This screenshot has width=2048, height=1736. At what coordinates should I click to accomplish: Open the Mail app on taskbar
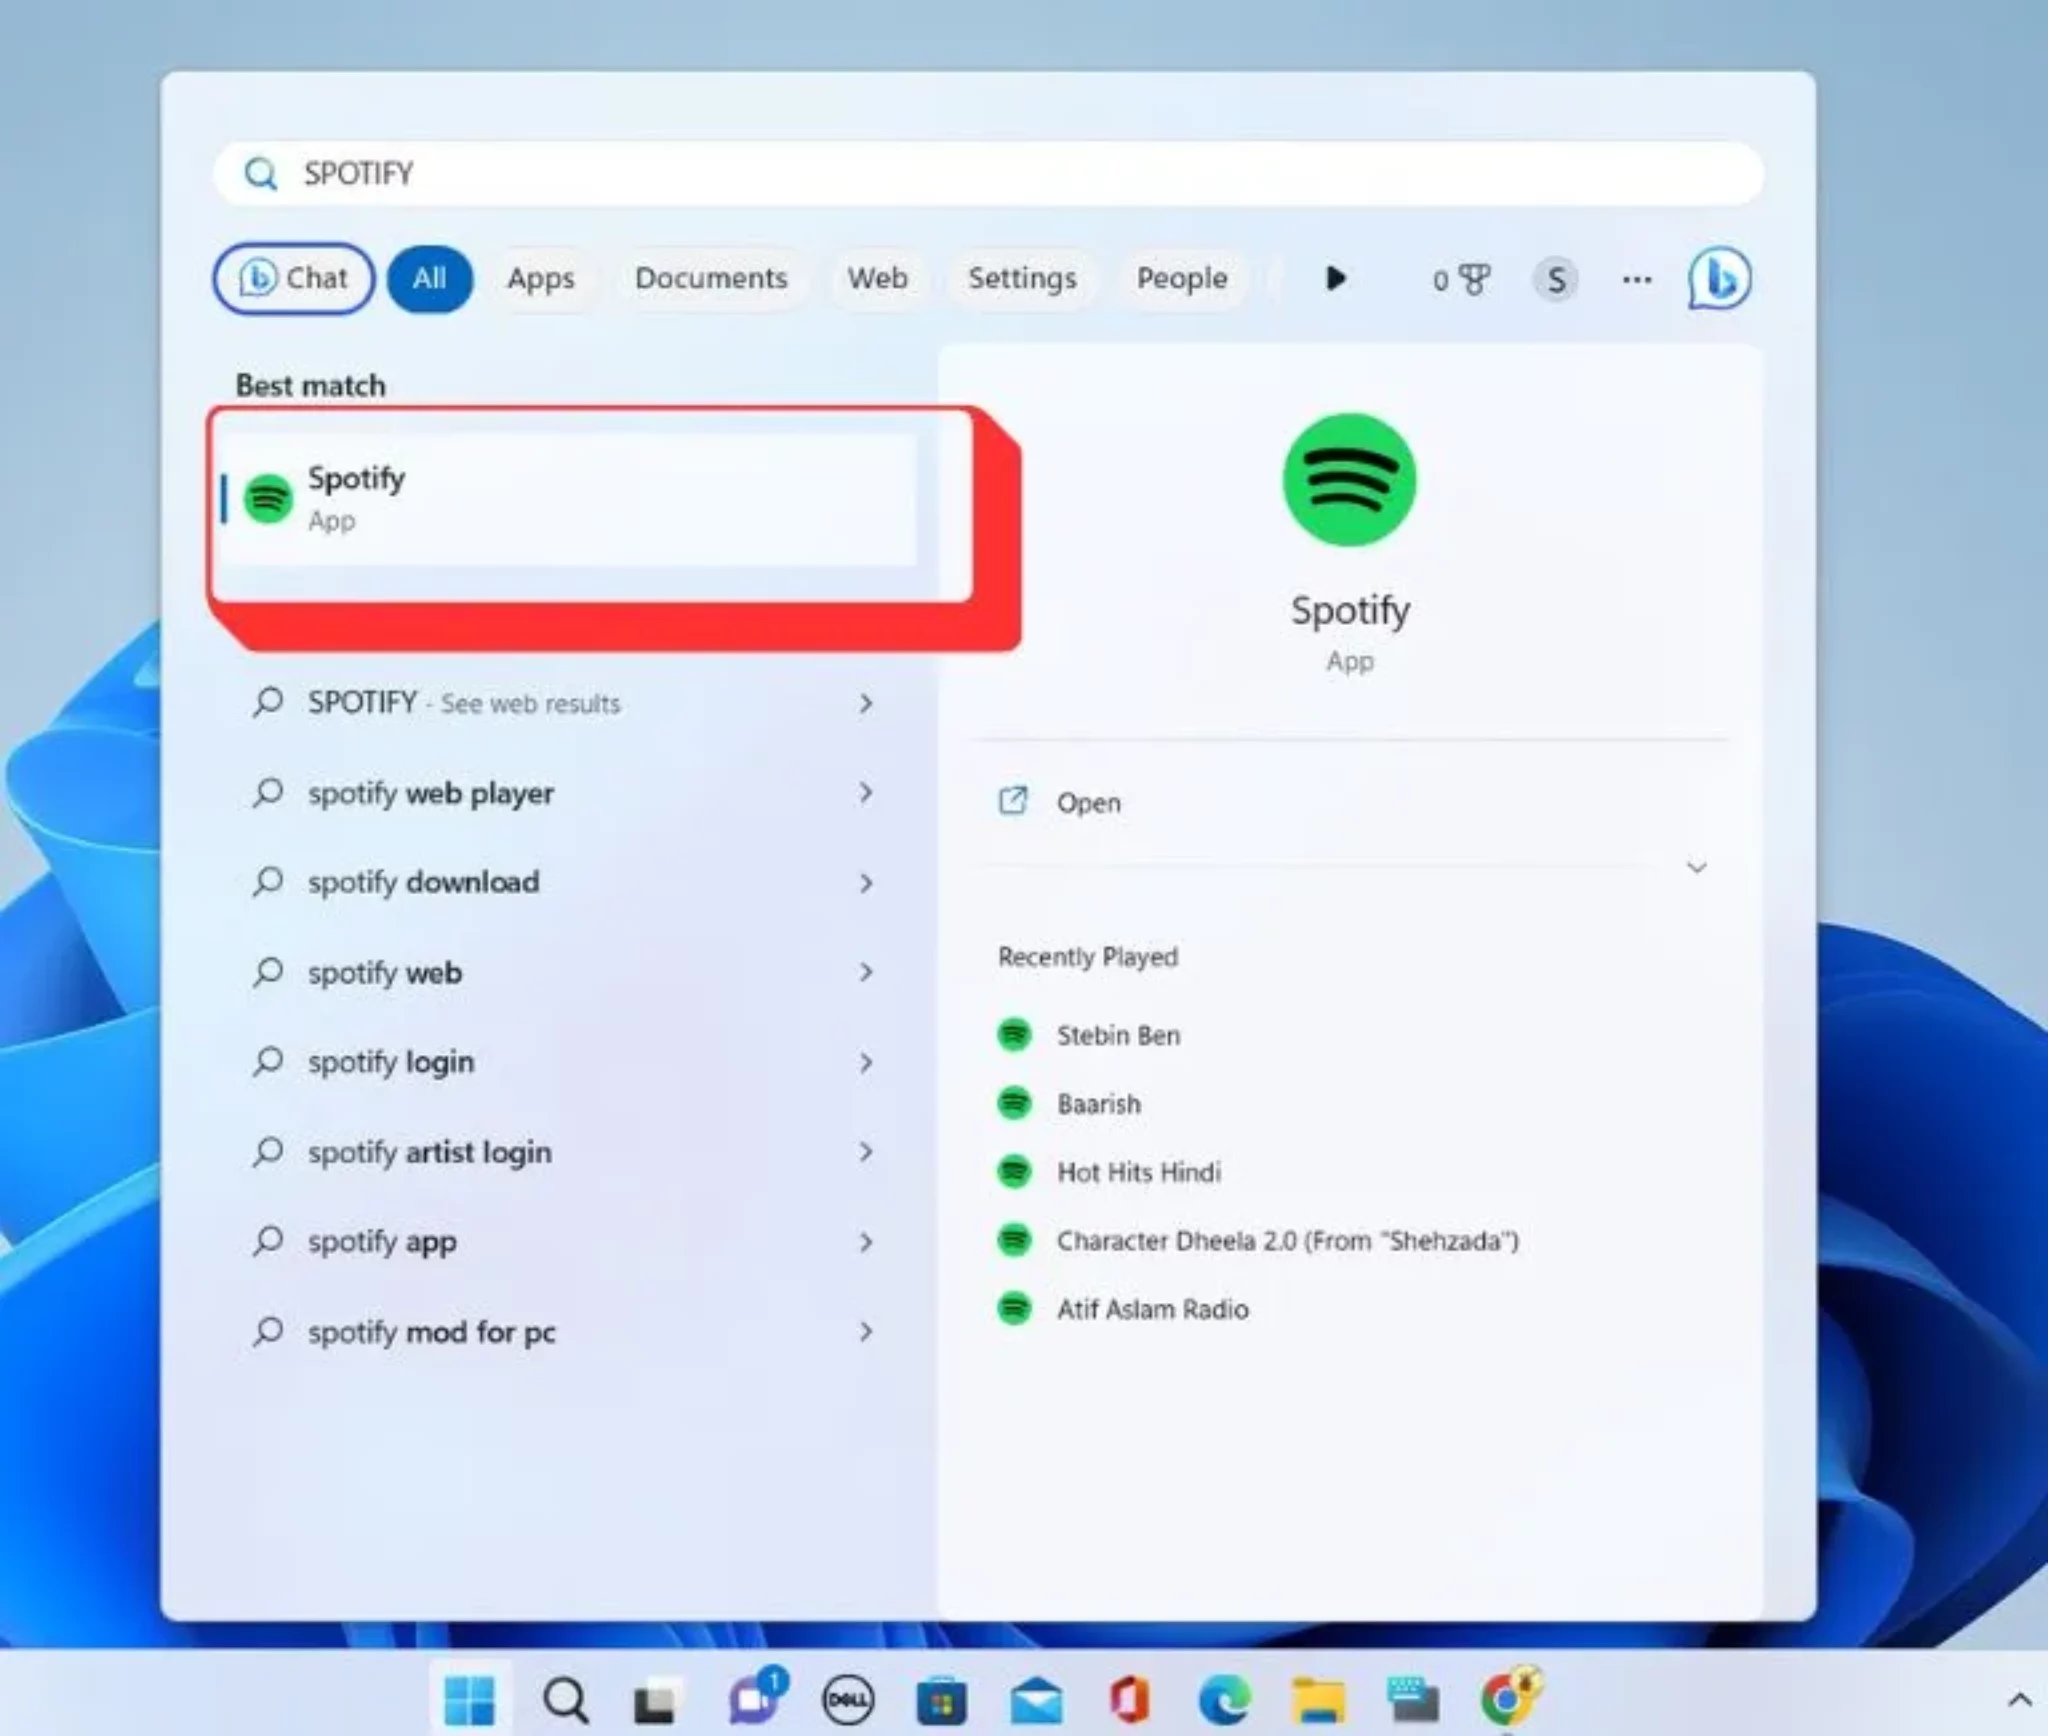point(1036,1701)
